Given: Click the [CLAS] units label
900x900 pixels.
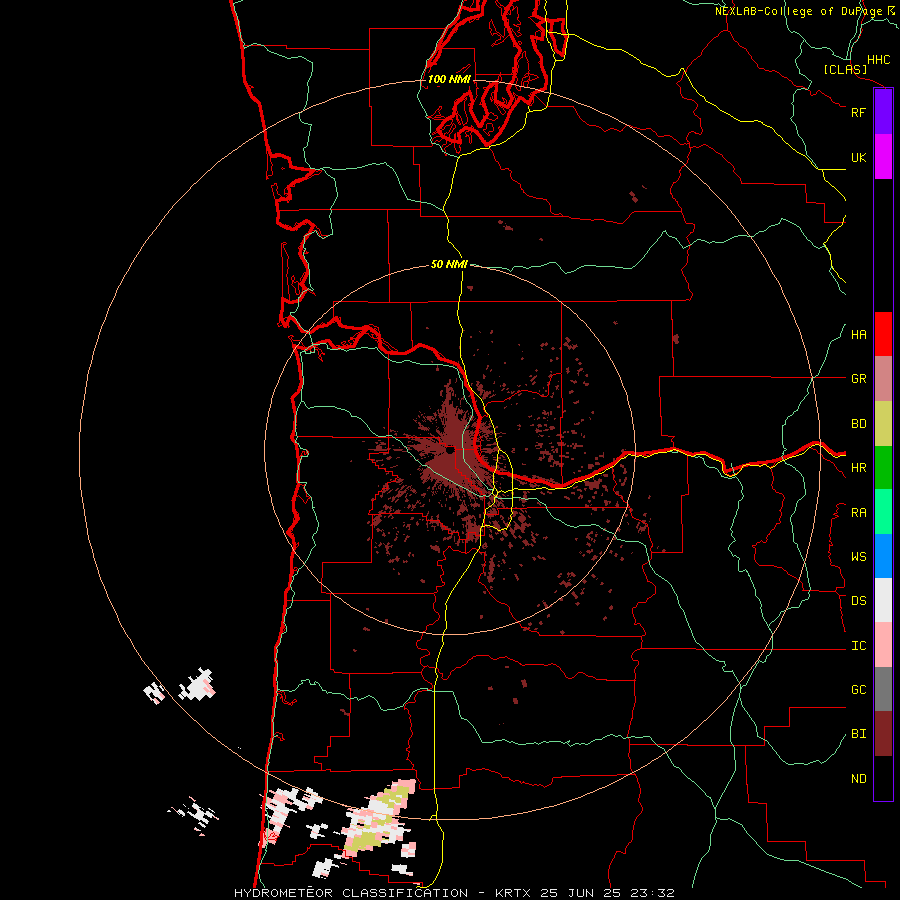Looking at the screenshot, I should tap(845, 69).
